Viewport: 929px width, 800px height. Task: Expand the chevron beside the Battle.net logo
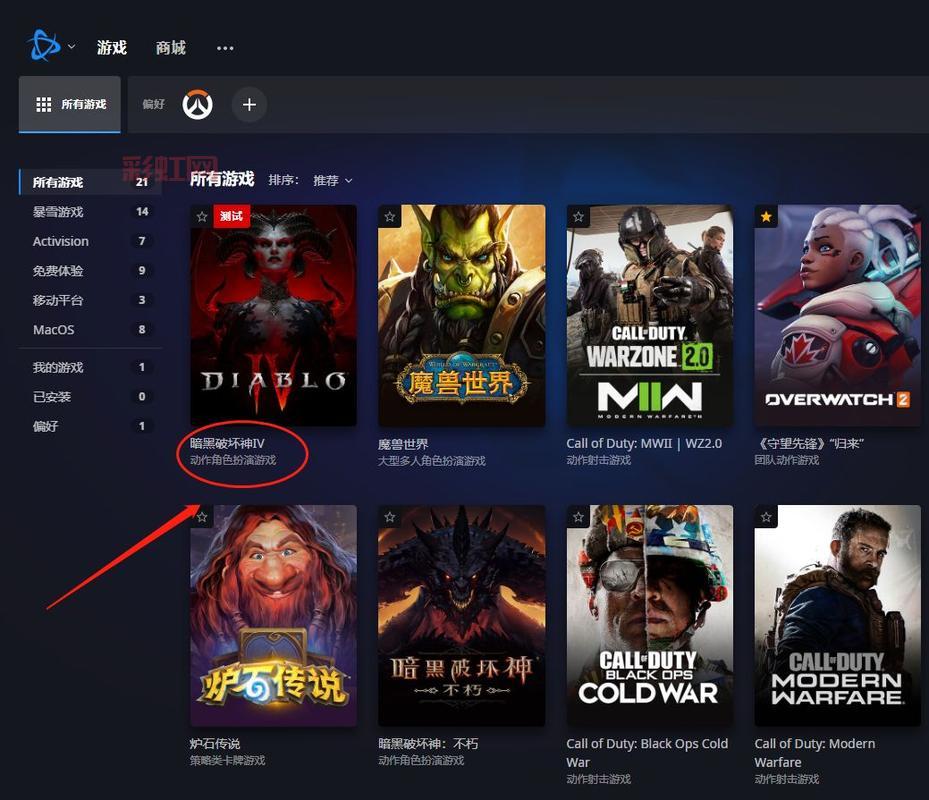[72, 46]
